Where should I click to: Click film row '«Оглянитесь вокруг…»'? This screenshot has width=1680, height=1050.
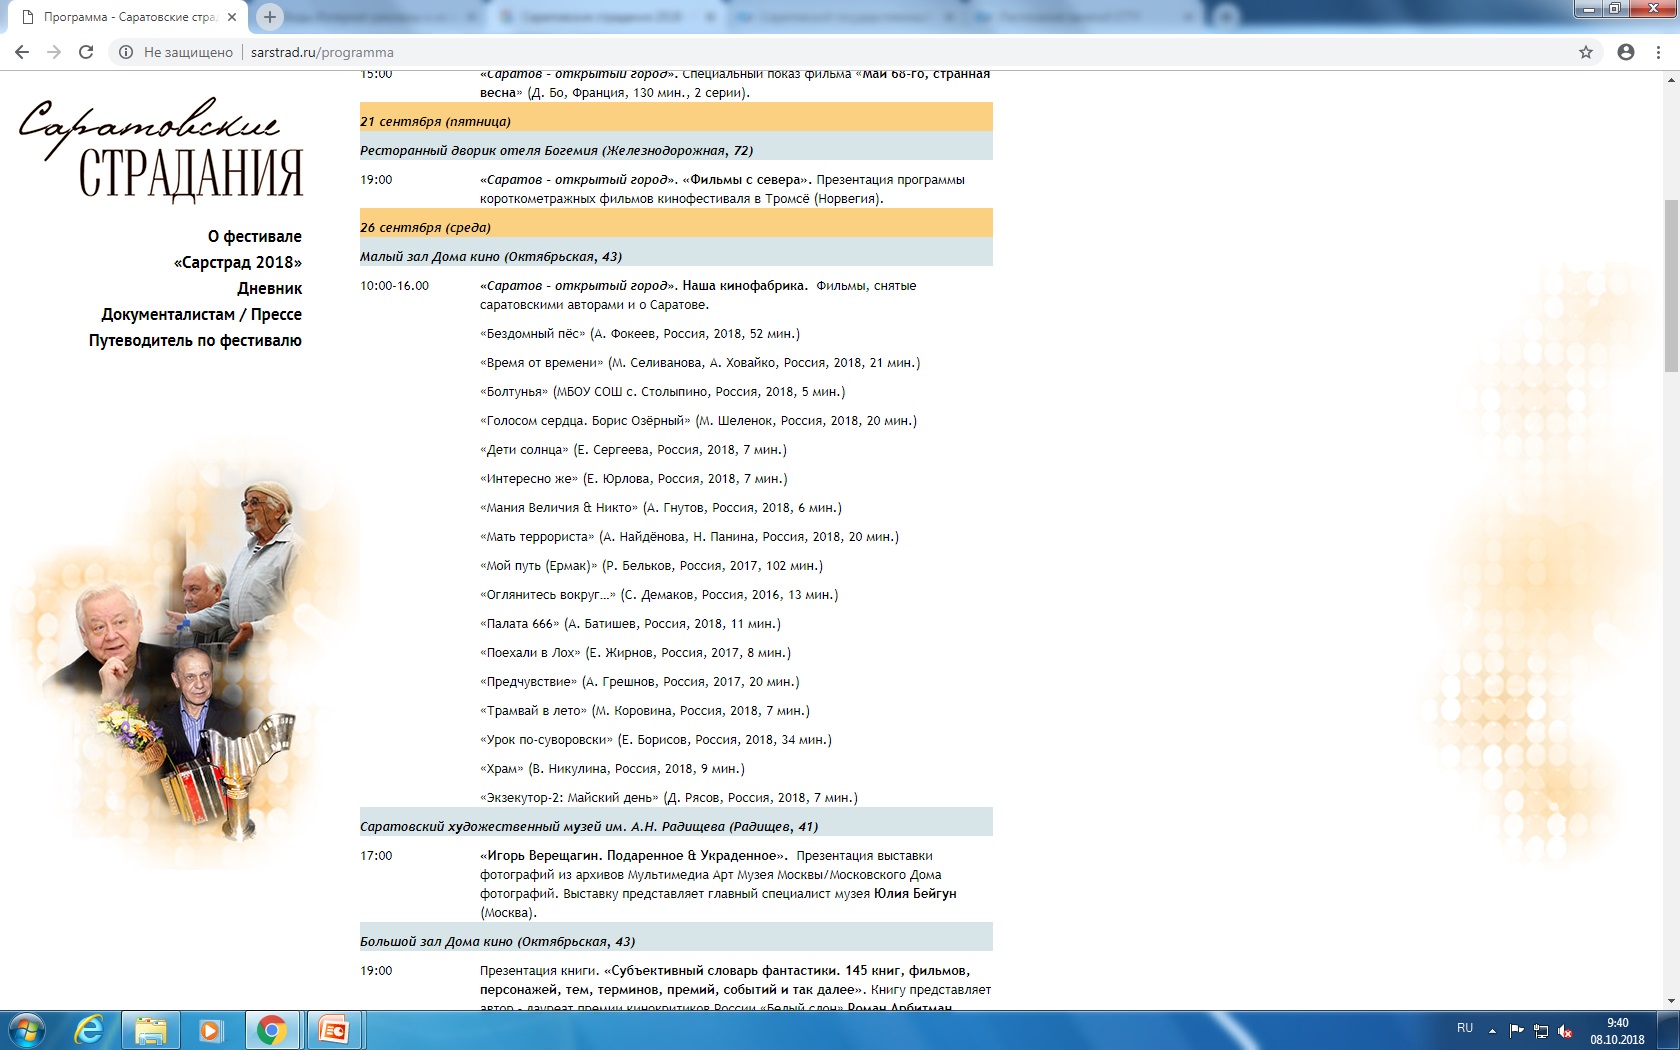(659, 595)
